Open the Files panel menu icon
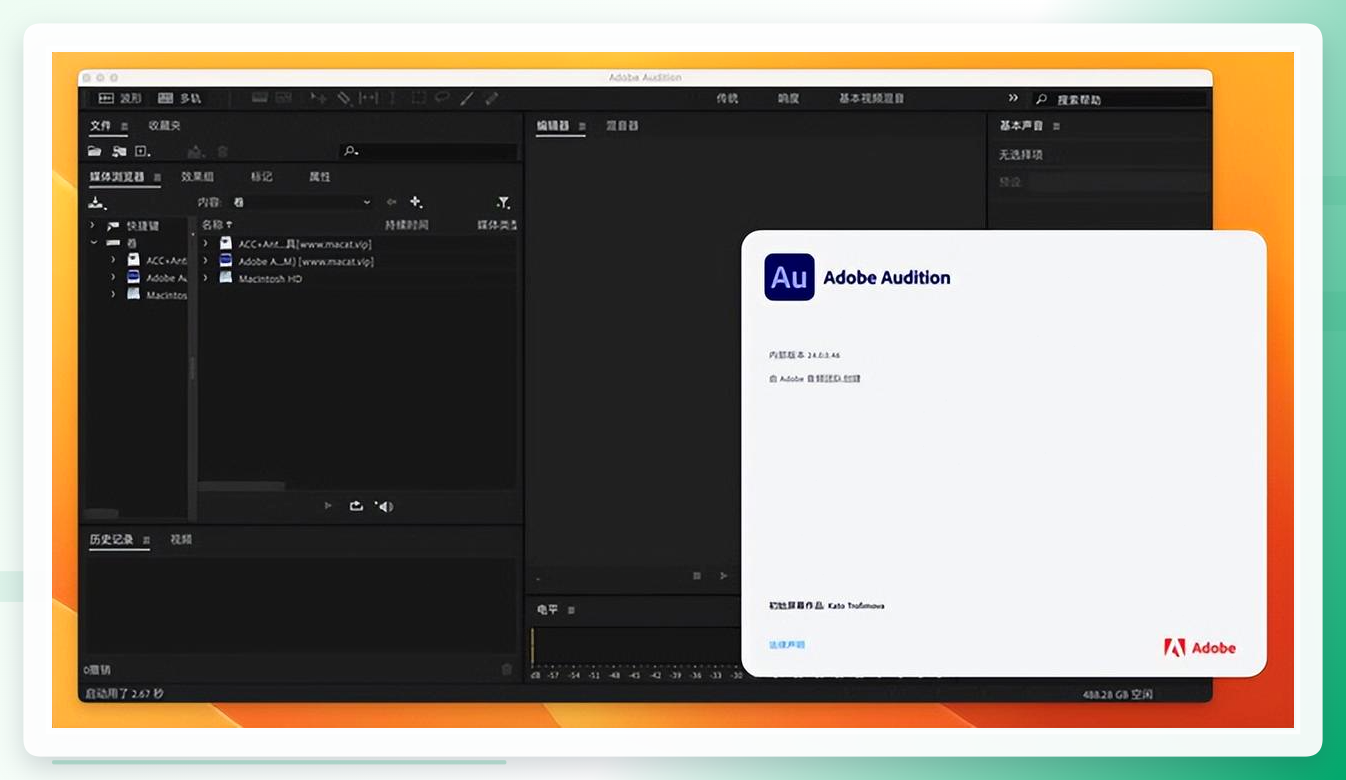Screen dimensions: 1346x780 (x=125, y=126)
